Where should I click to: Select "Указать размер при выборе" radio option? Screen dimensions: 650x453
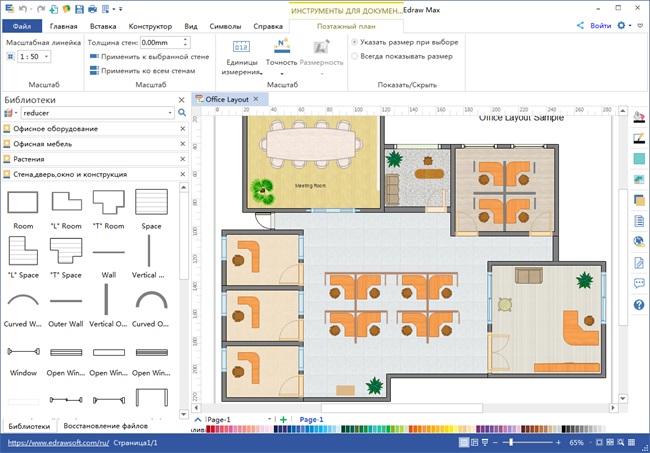(355, 42)
